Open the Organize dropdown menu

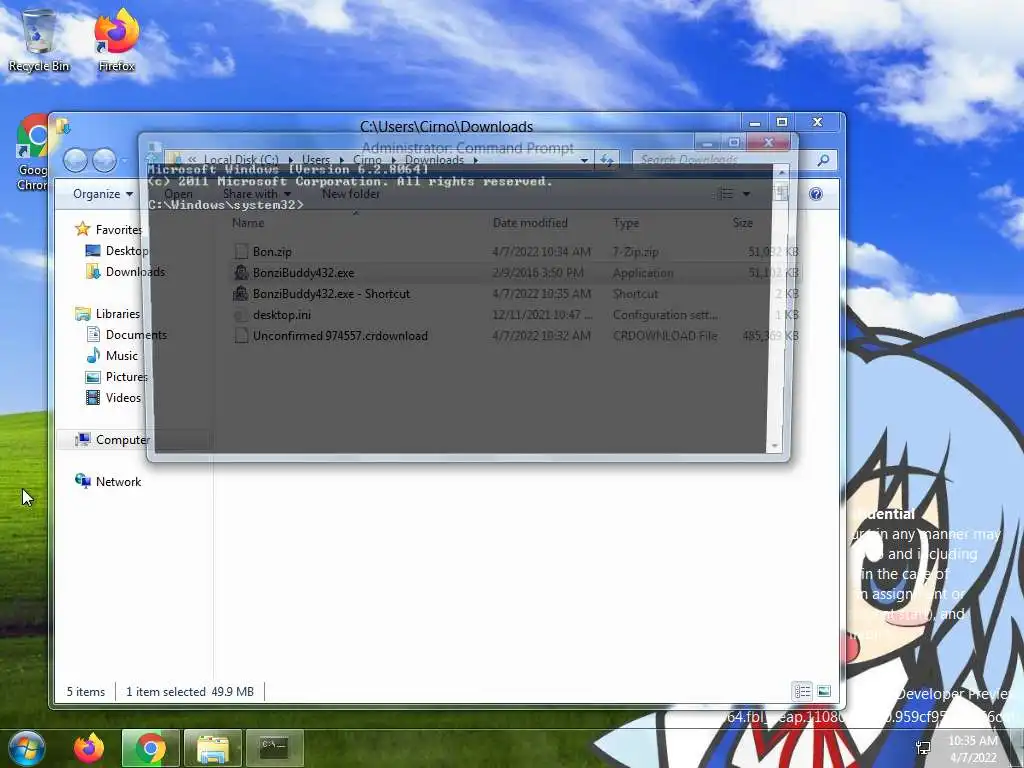pos(103,194)
